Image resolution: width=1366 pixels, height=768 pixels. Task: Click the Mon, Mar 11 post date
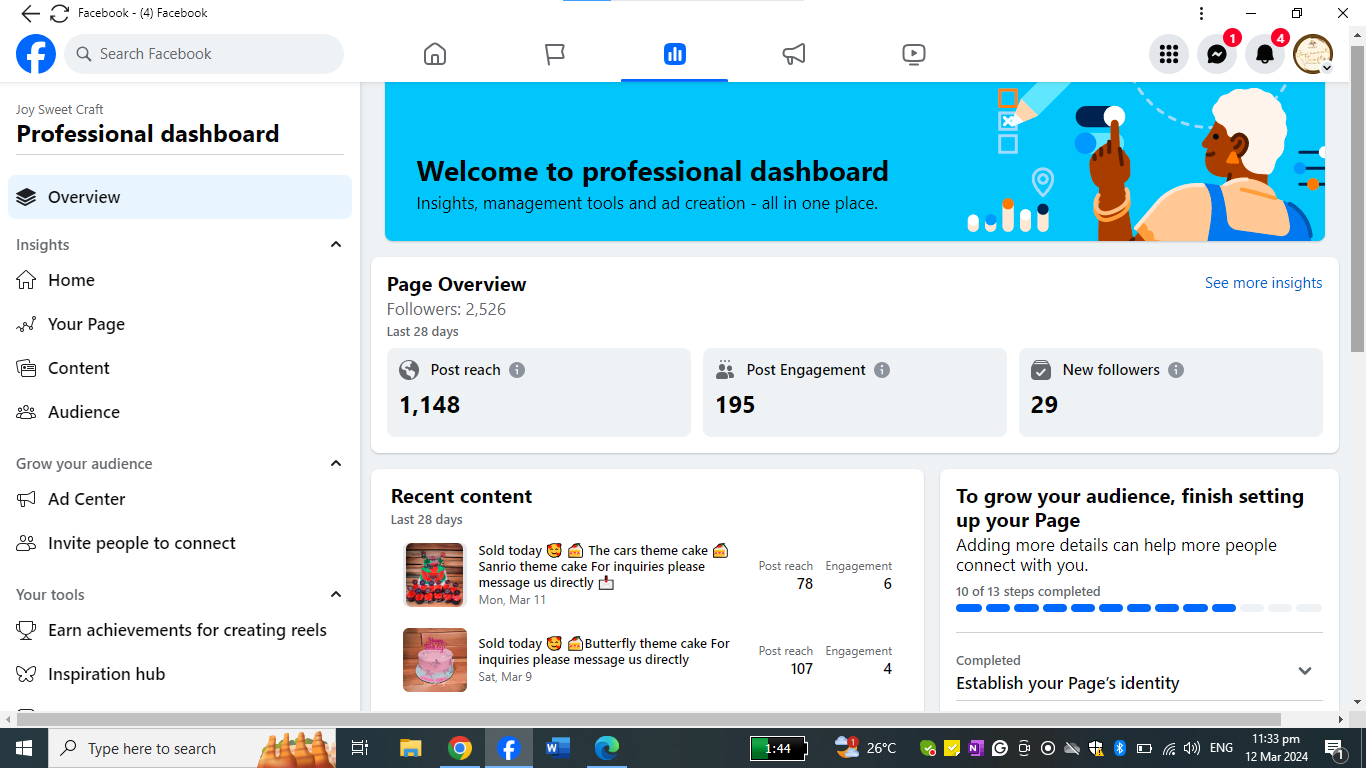[x=512, y=600]
